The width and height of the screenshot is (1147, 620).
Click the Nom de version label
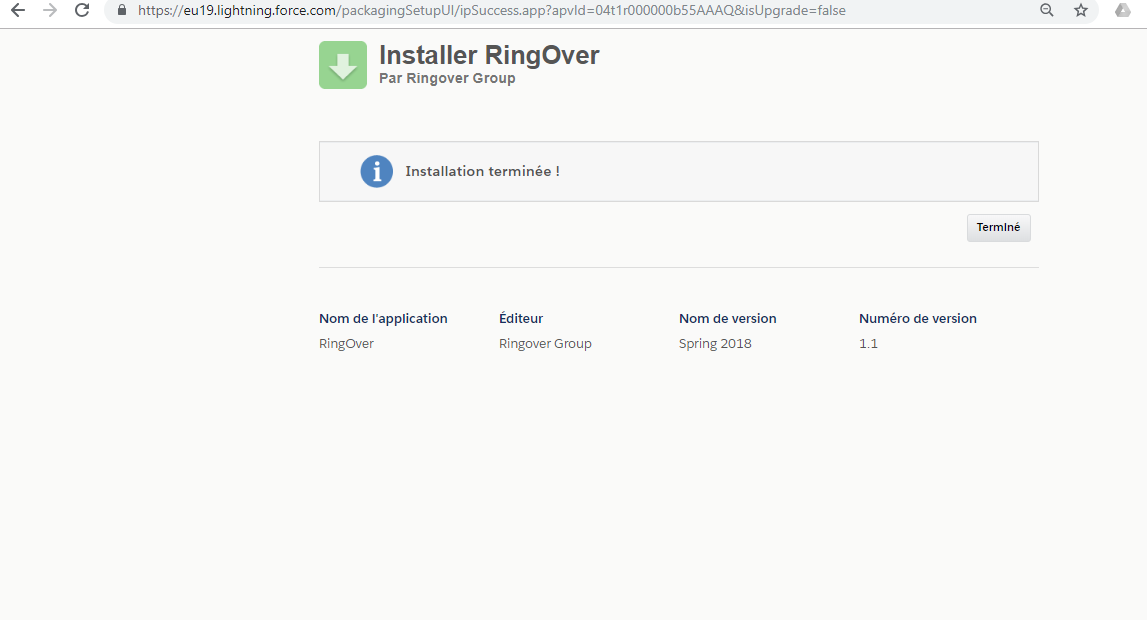tap(728, 319)
